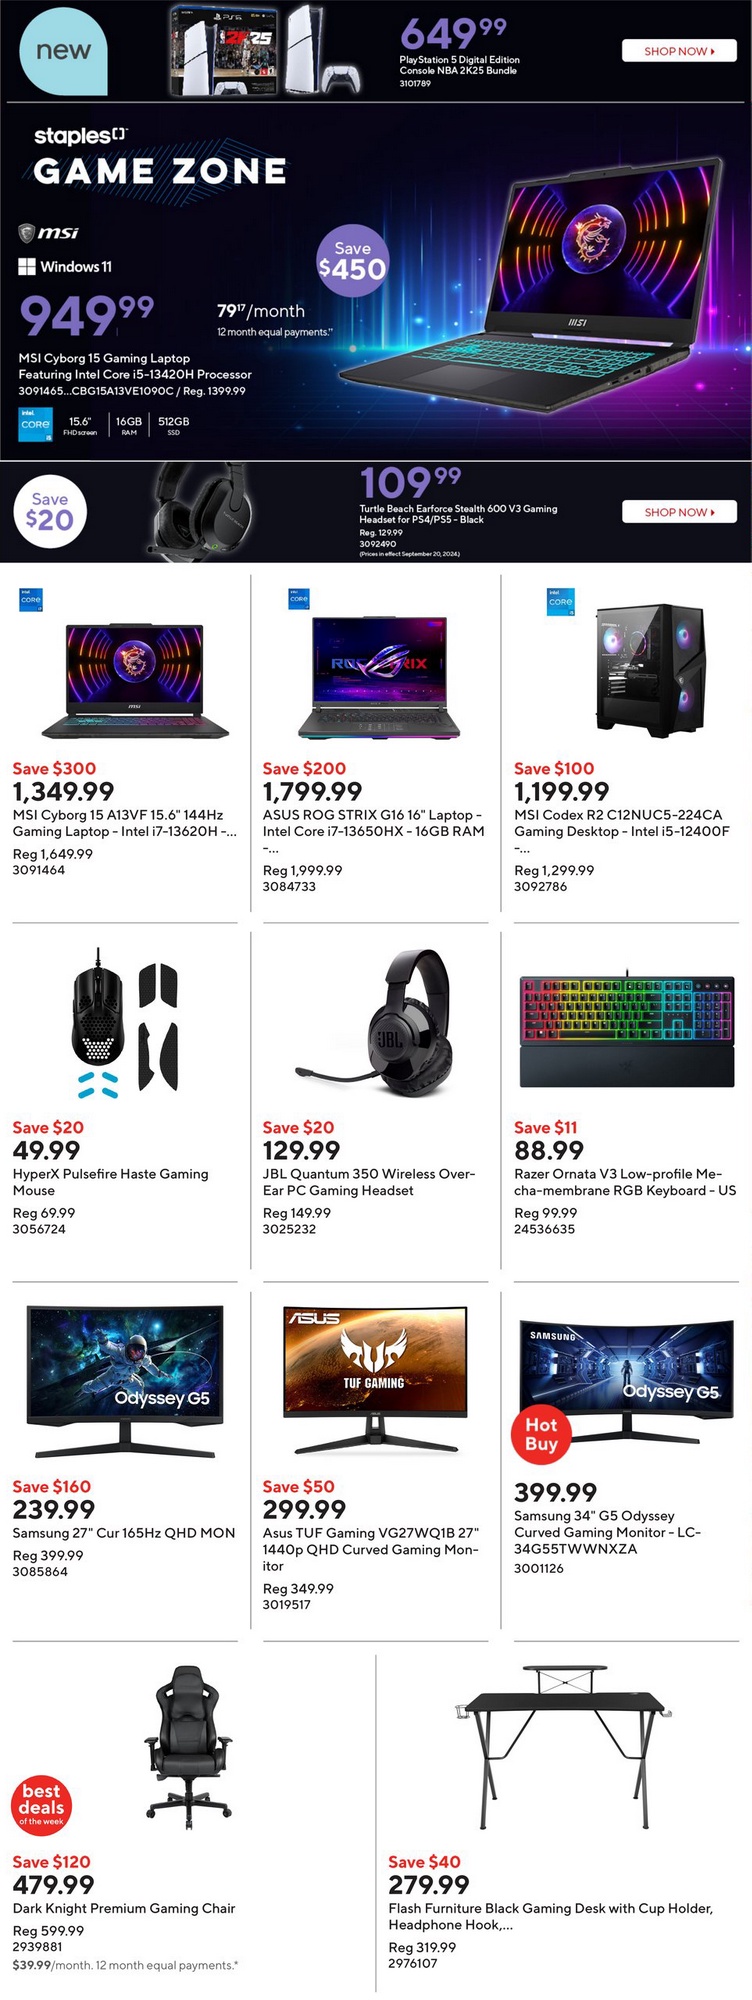Screen dimensions: 752x2000
Task: Open ASUS ROG STRIX G16 laptop link
Action: pos(373,823)
